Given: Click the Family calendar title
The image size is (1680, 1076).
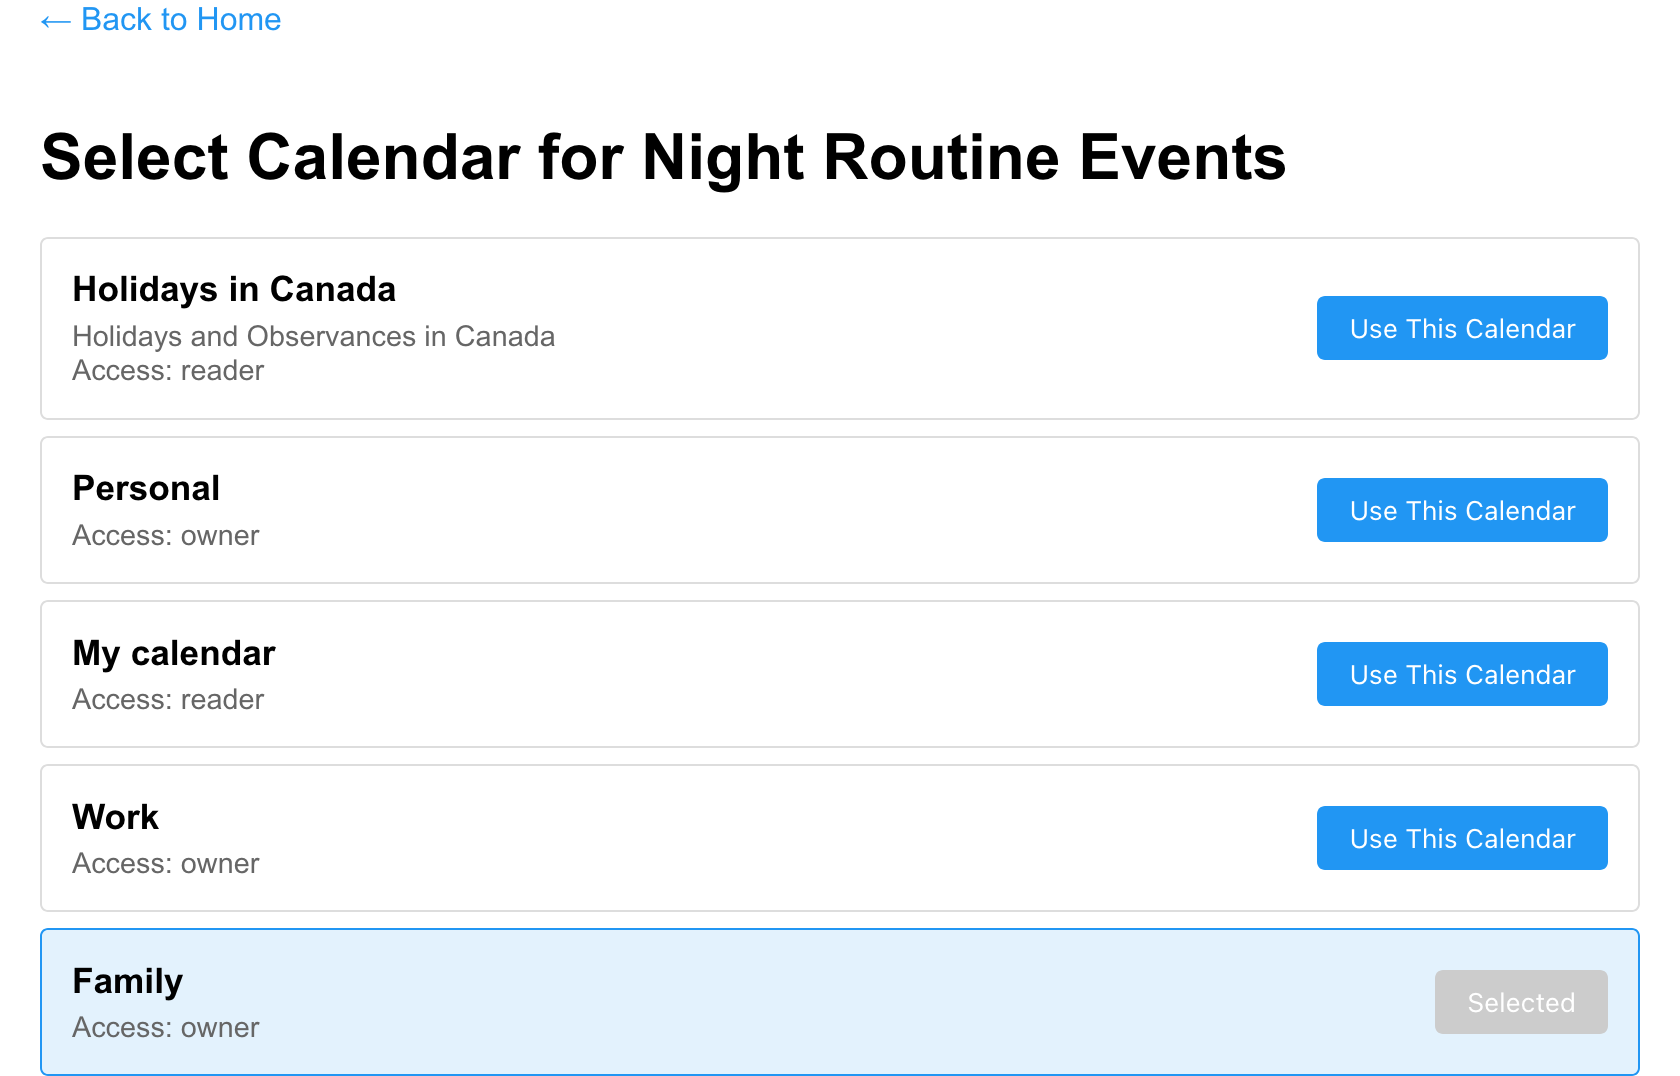Looking at the screenshot, I should point(127,981).
